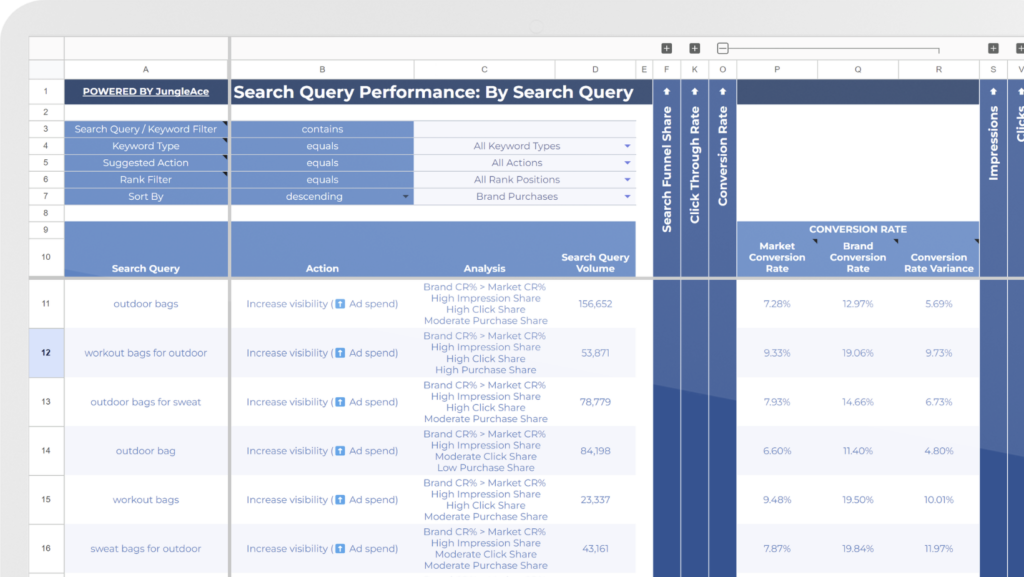Screen dimensions: 1024x577
Task: Select search volume value 156,652
Action: [595, 304]
